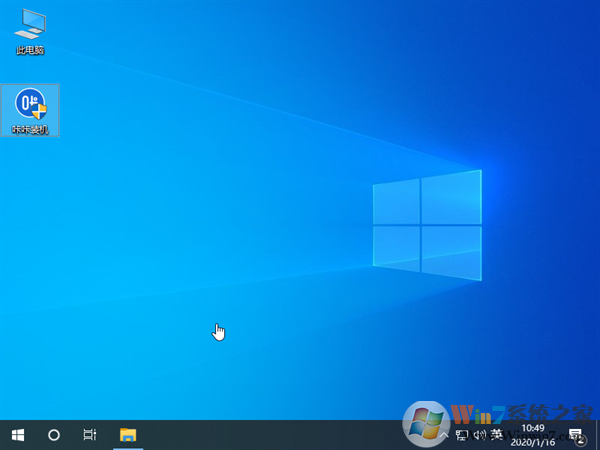Launch File Explorer from the taskbar

(128, 435)
